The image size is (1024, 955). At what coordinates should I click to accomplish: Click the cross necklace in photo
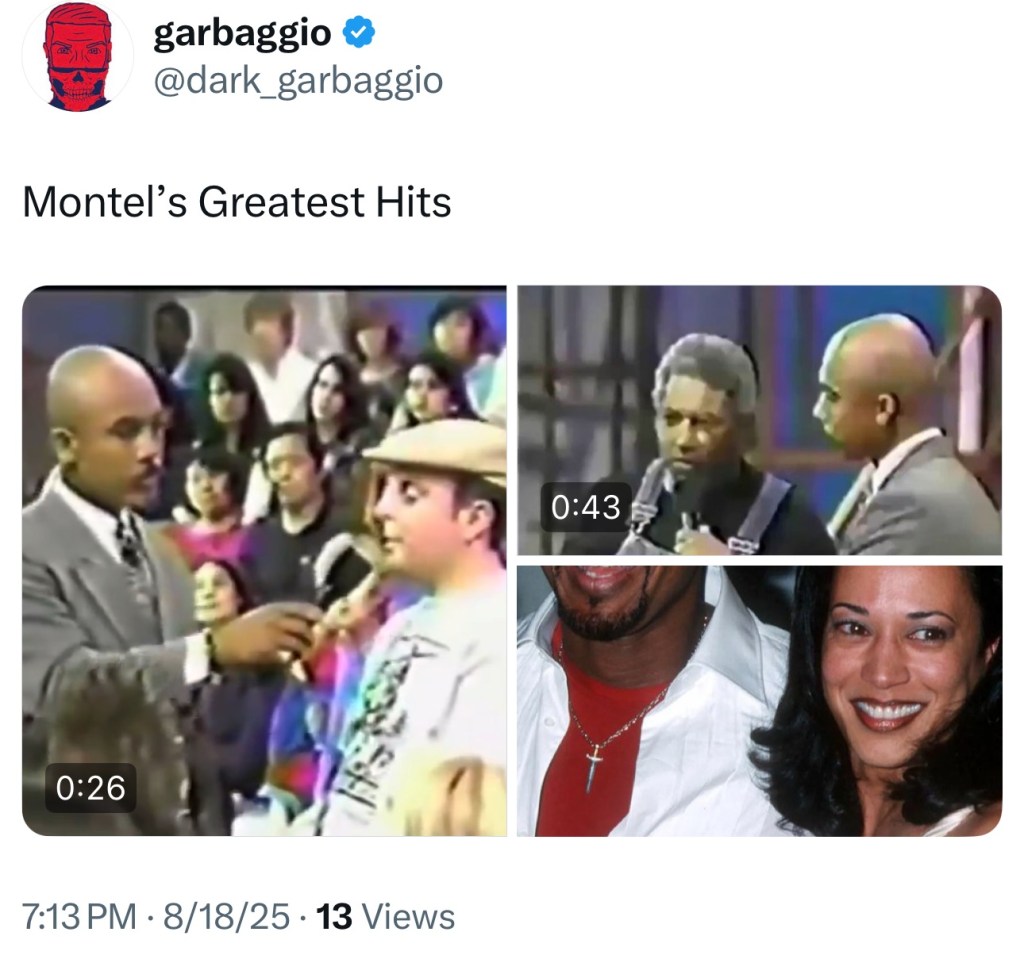pos(594,769)
